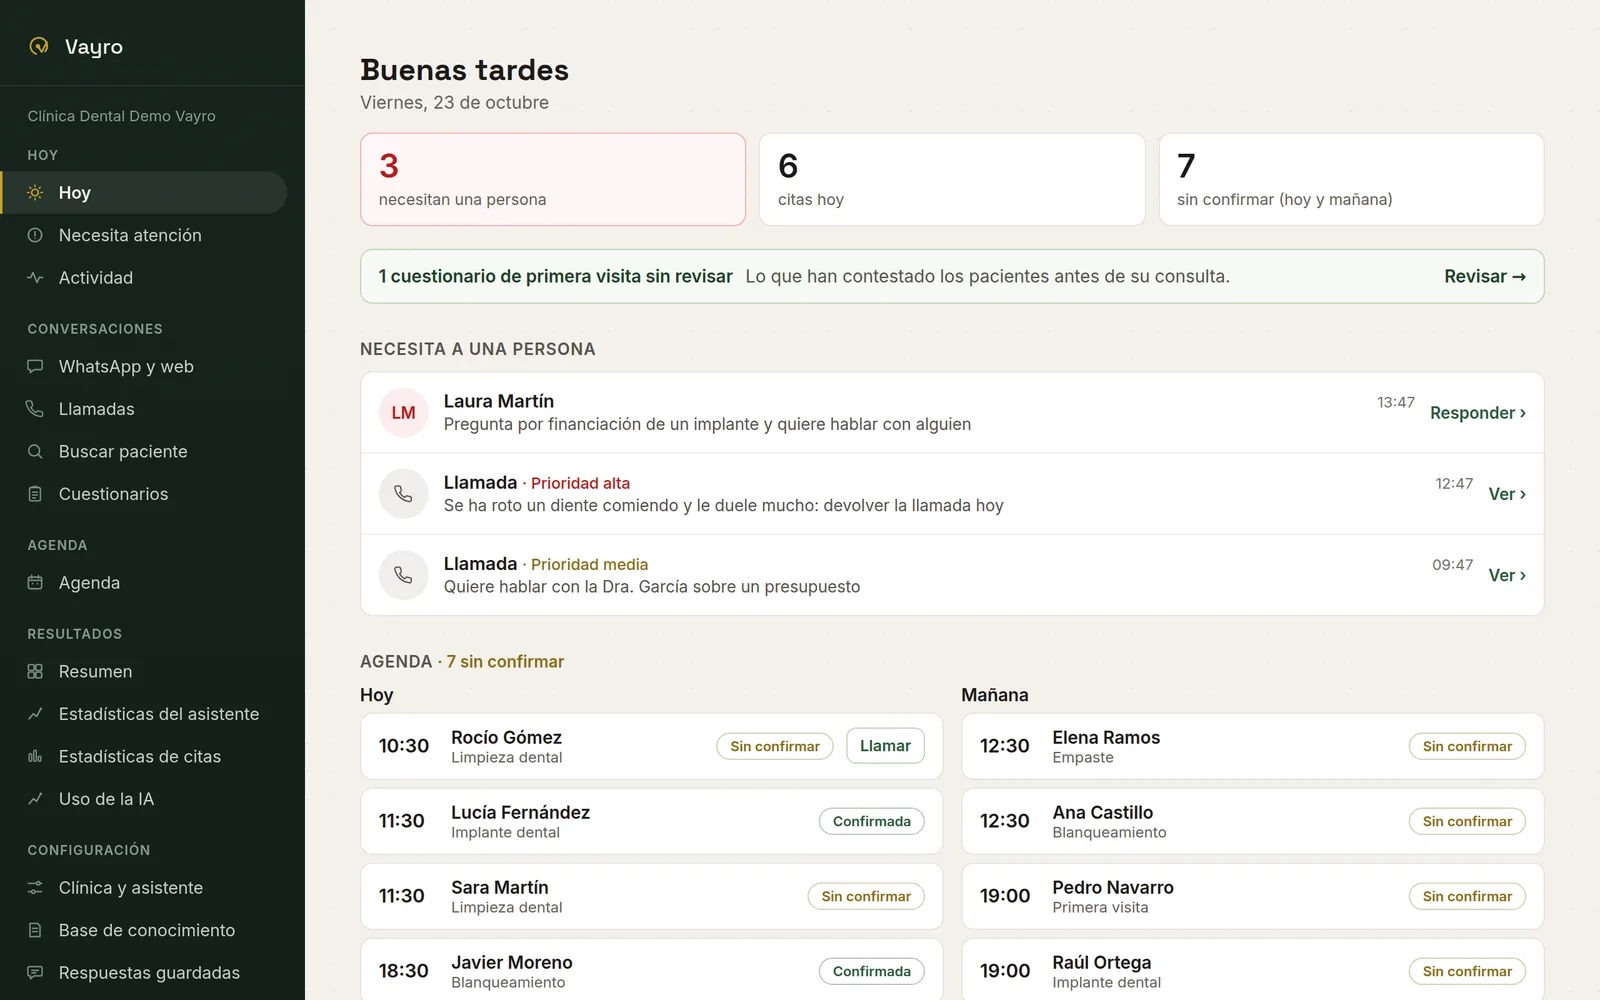Open Necesita atención alert icon
This screenshot has width=1600, height=1000.
(x=35, y=235)
